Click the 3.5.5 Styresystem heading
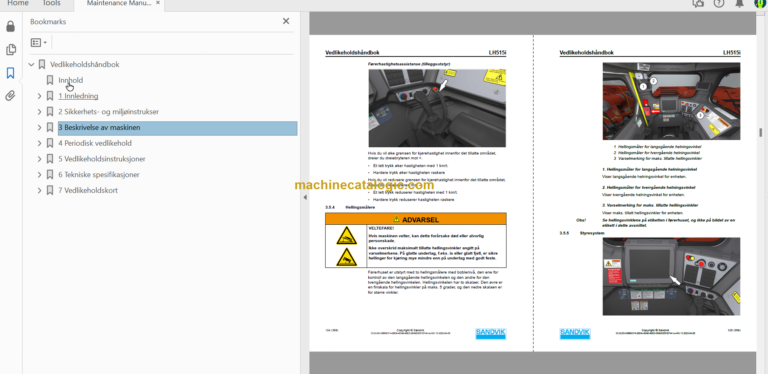The width and height of the screenshot is (768, 374). pos(582,233)
